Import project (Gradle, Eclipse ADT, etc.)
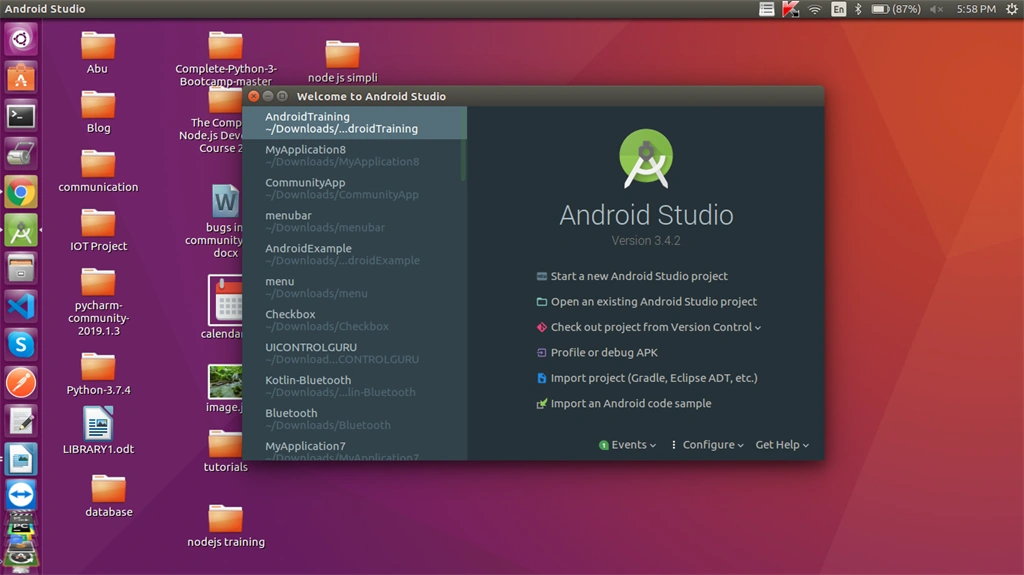 (654, 378)
